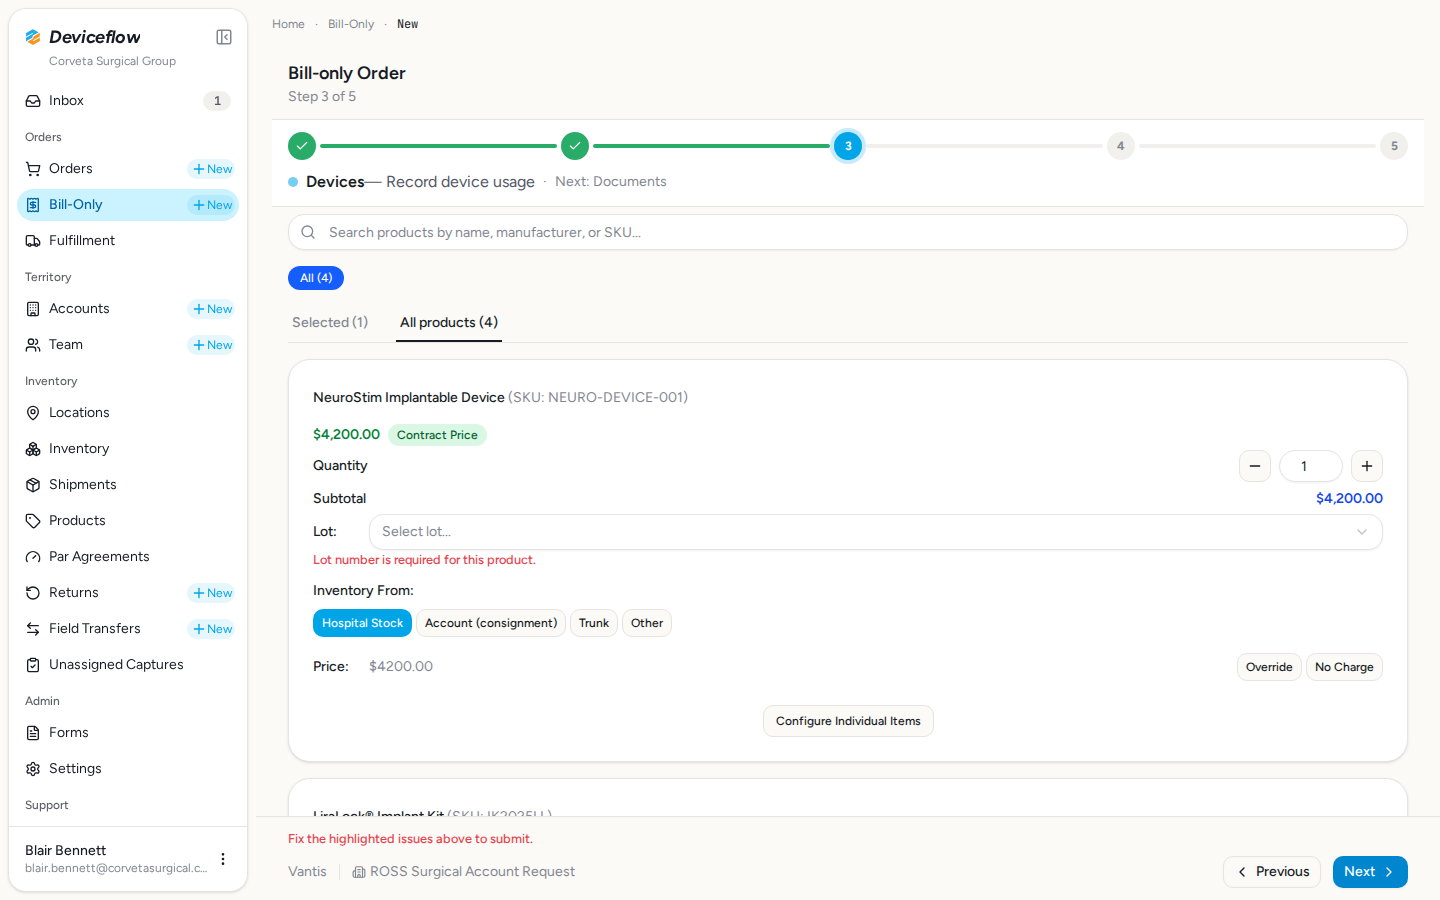Click the Field Transfers arrows icon

pyautogui.click(x=33, y=629)
